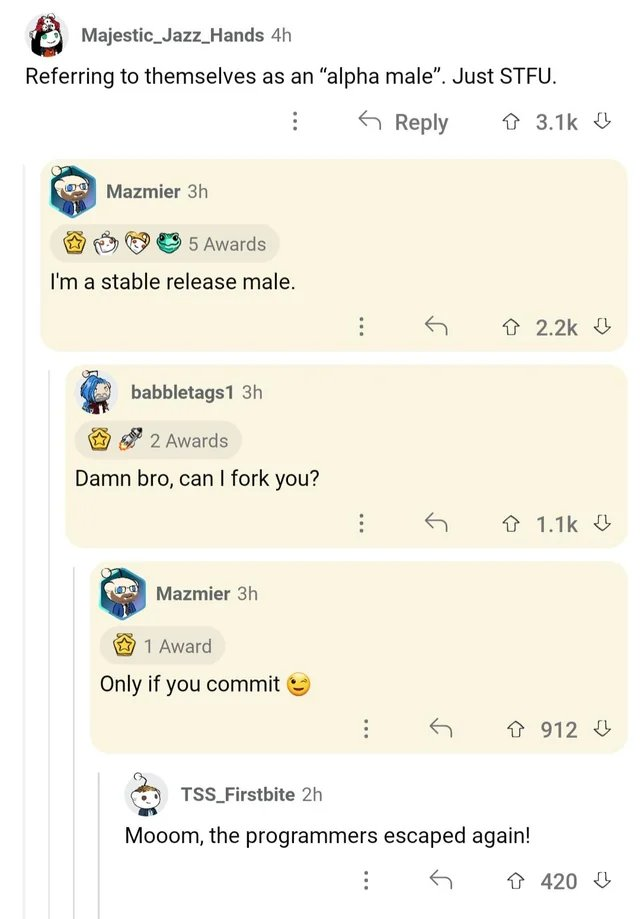Downvote the "stable release male" comment
Screen dimensions: 640x919
[x=602, y=326]
